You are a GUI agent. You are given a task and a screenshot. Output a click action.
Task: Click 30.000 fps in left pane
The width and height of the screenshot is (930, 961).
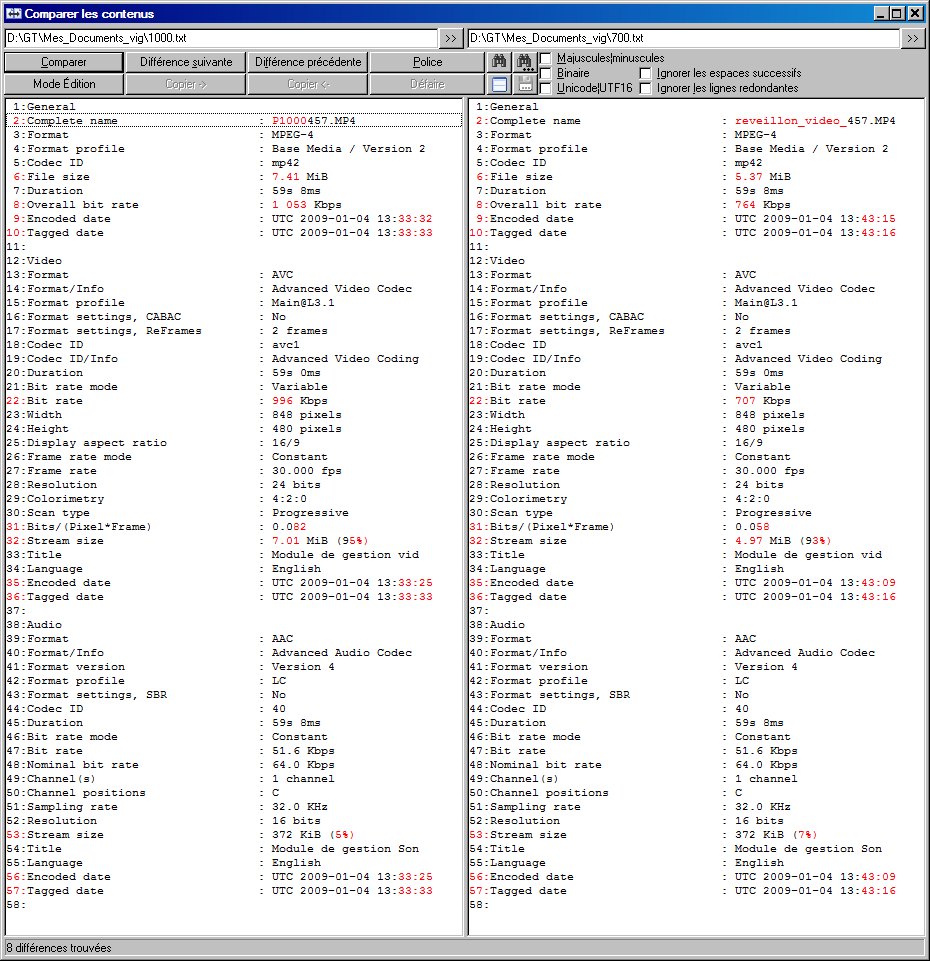coord(307,471)
